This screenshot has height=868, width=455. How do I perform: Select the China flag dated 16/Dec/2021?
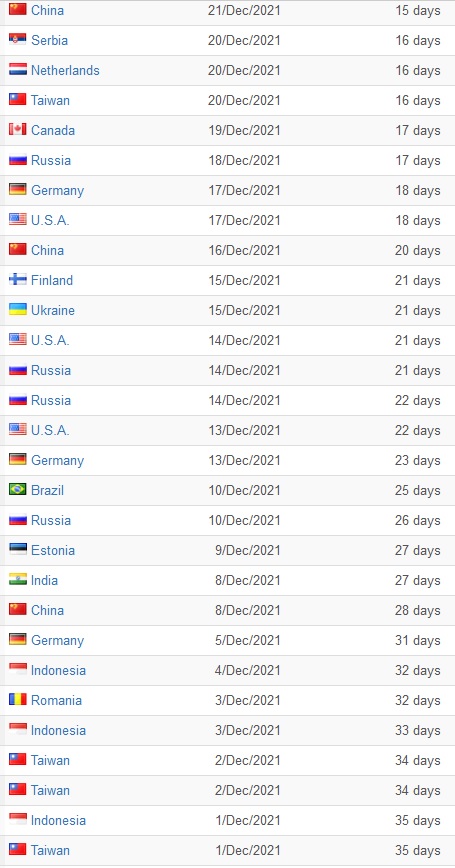coord(18,249)
